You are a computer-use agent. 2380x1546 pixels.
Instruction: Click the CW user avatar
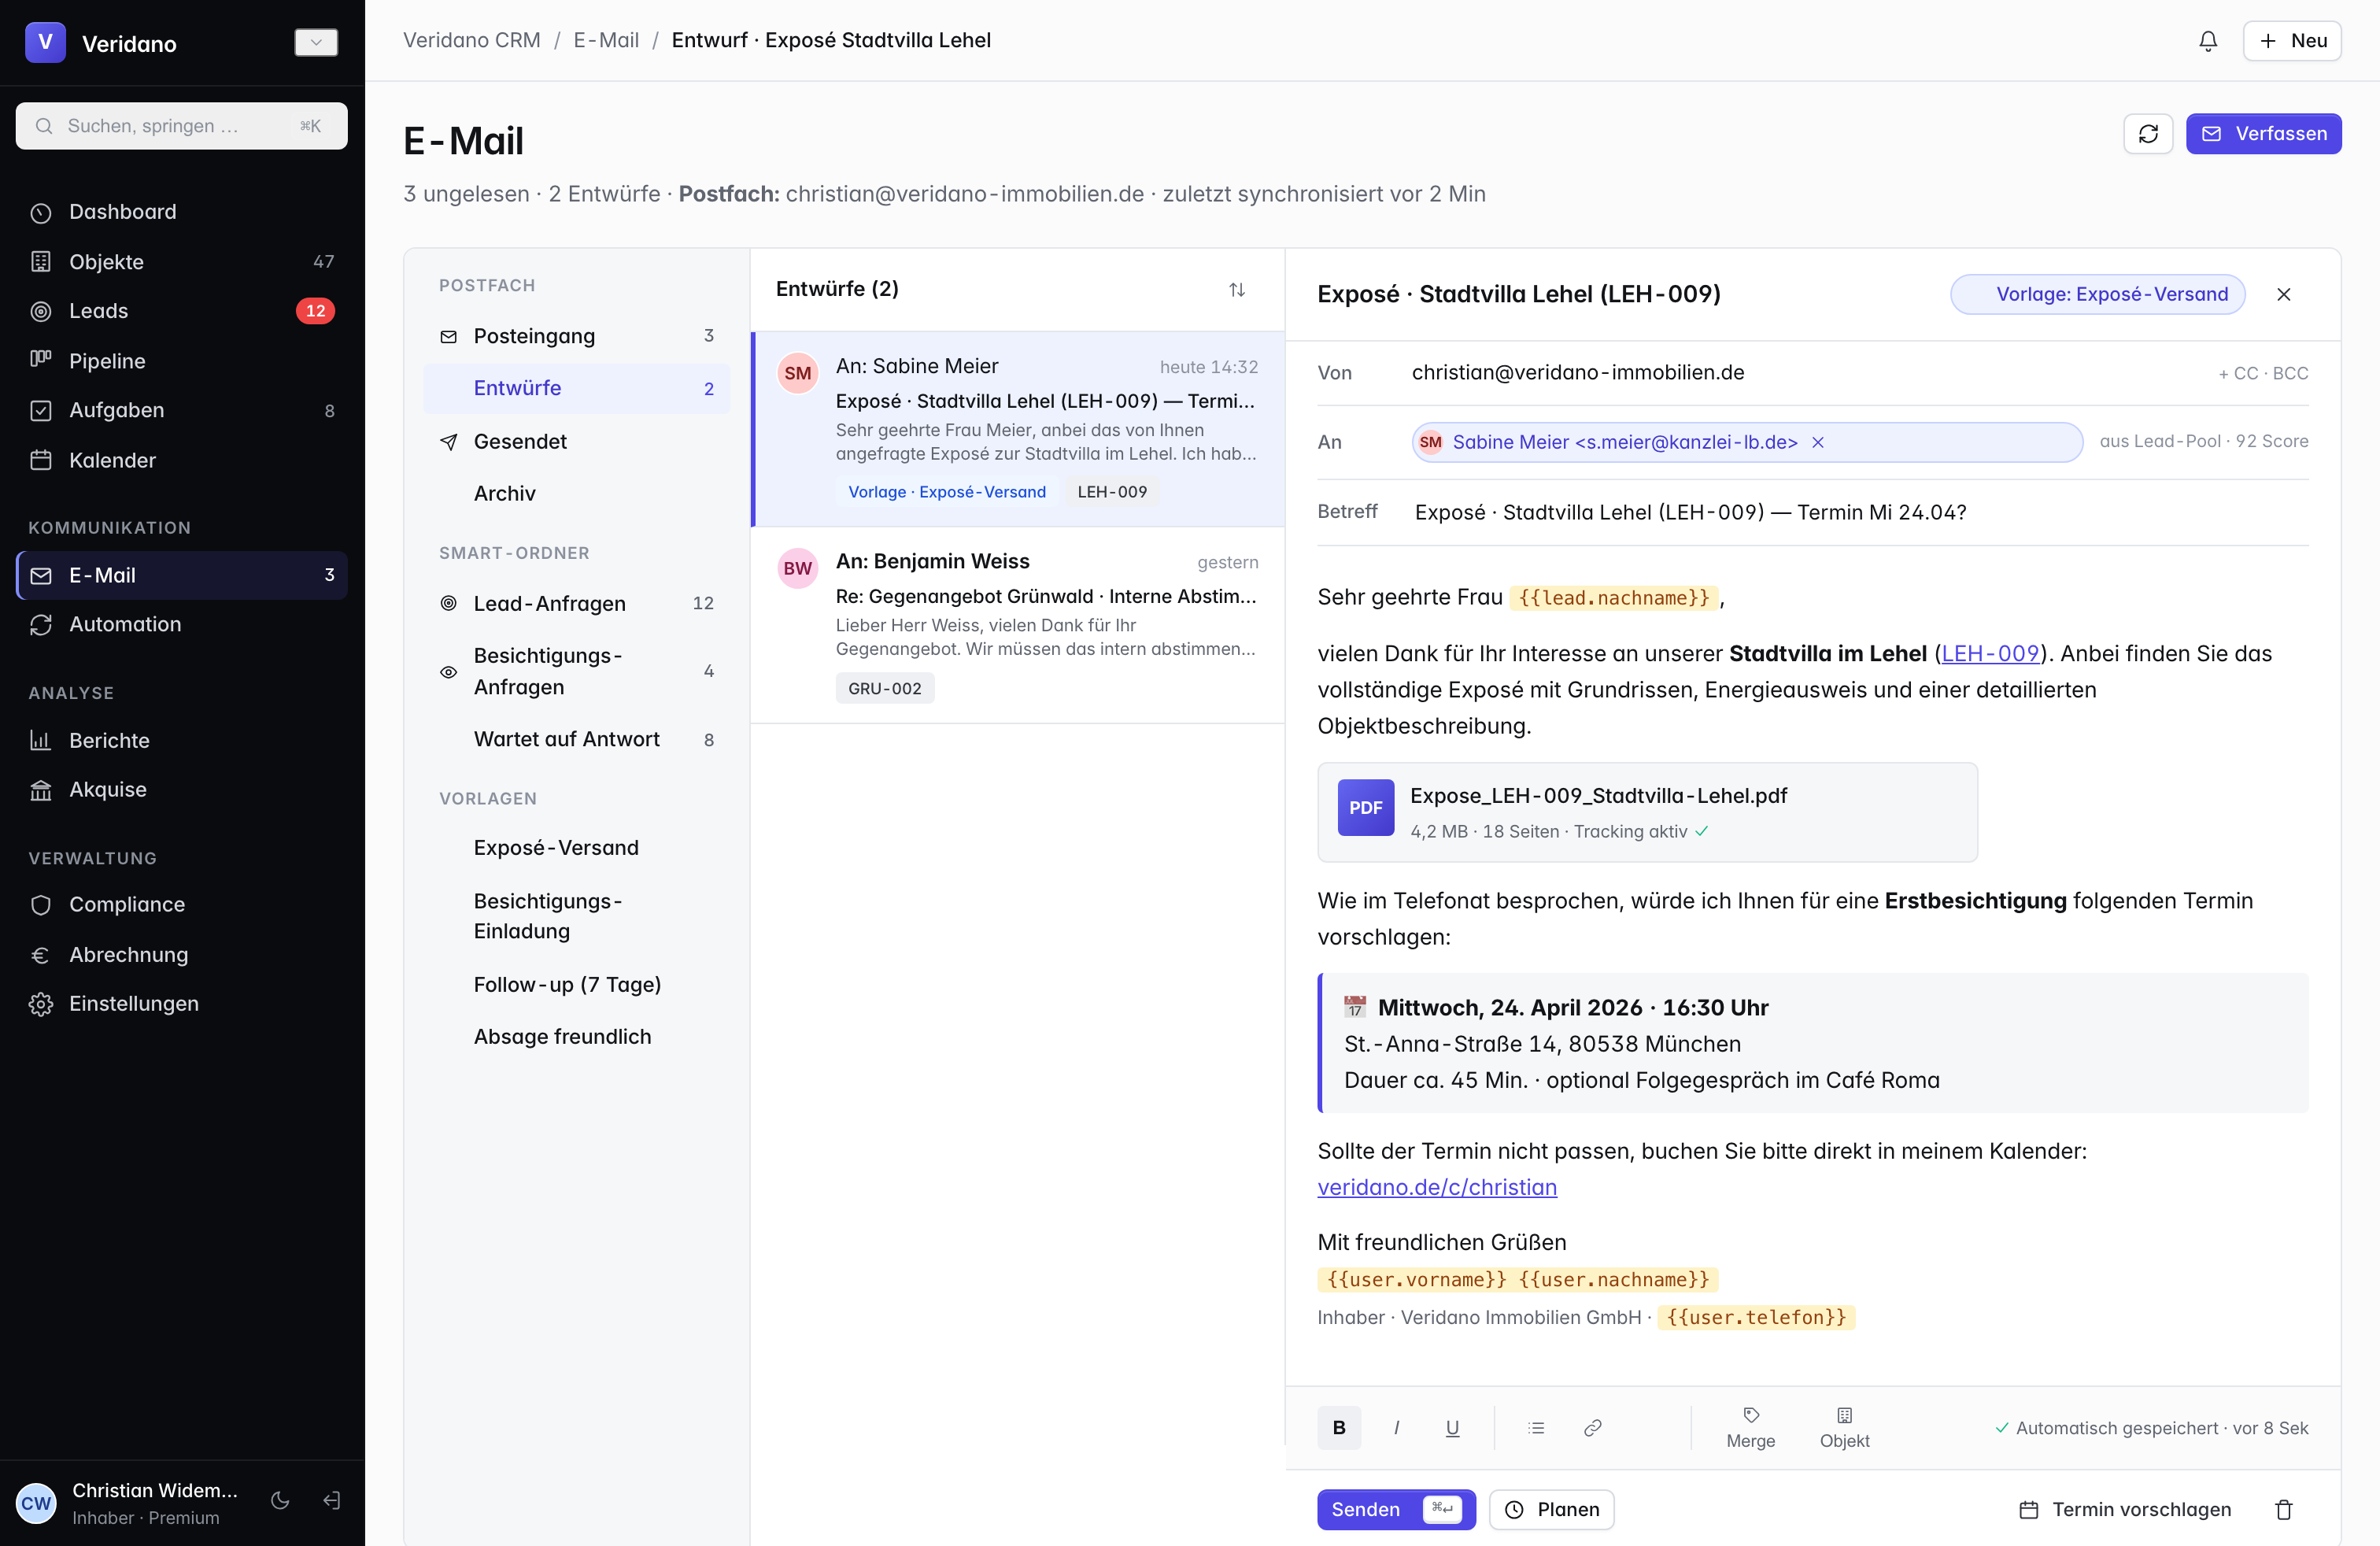37,1503
